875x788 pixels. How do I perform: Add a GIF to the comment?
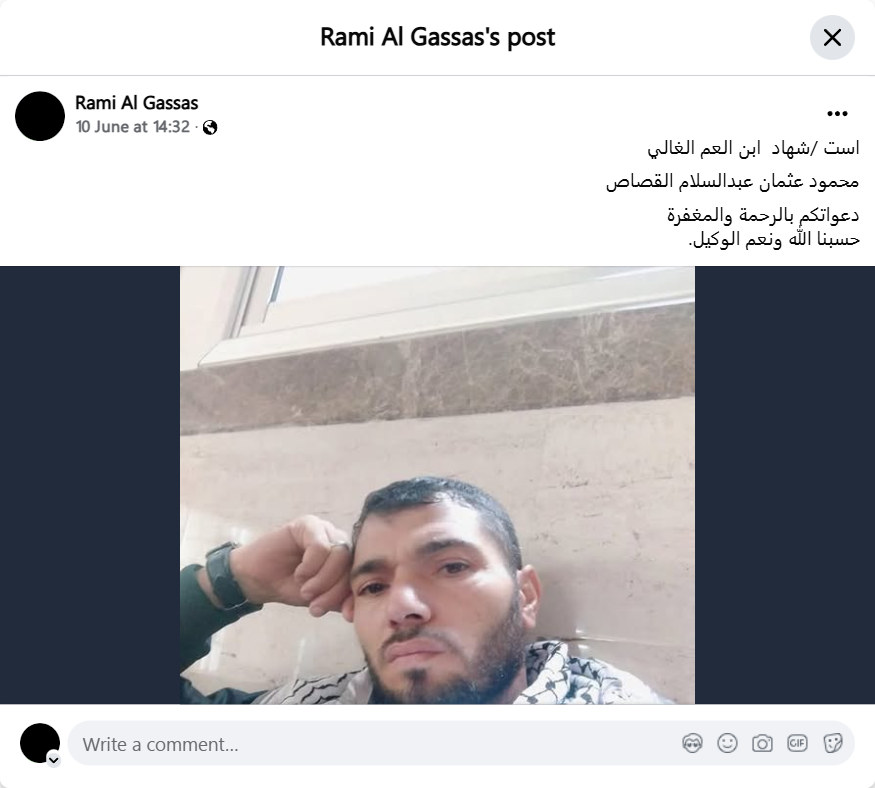797,743
